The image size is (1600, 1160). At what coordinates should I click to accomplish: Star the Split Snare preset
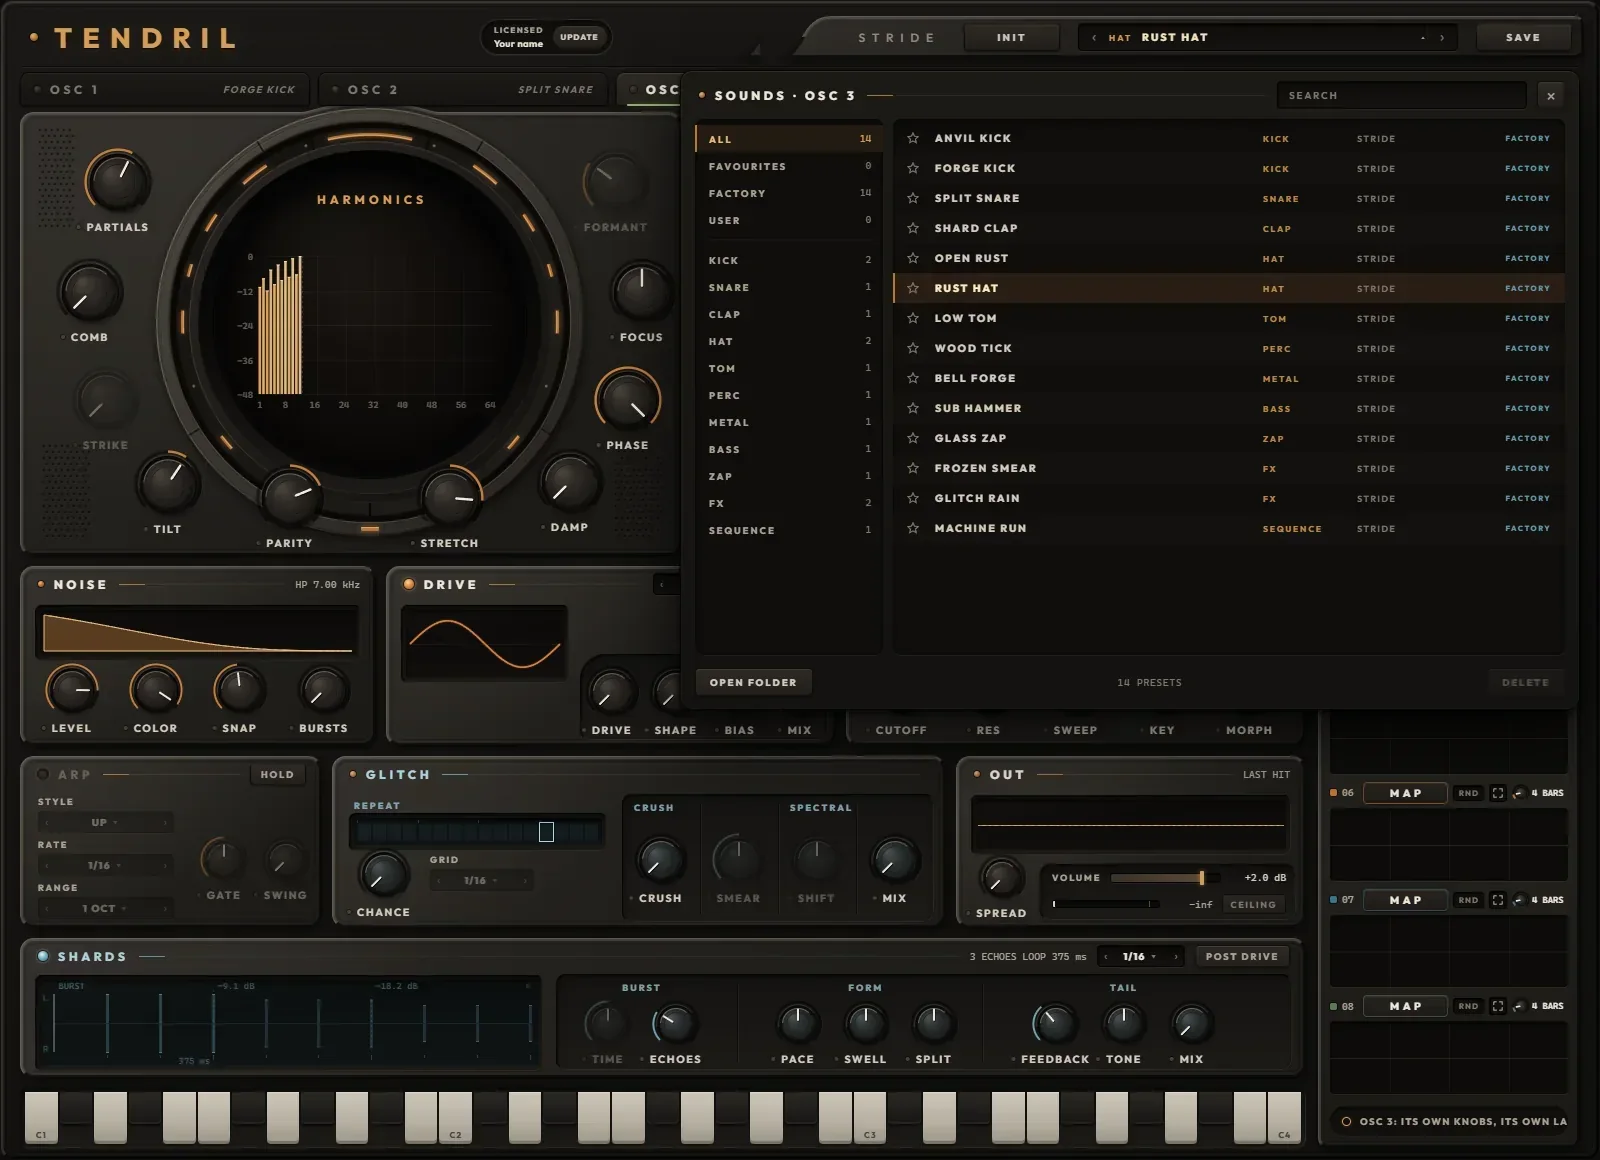click(x=913, y=198)
